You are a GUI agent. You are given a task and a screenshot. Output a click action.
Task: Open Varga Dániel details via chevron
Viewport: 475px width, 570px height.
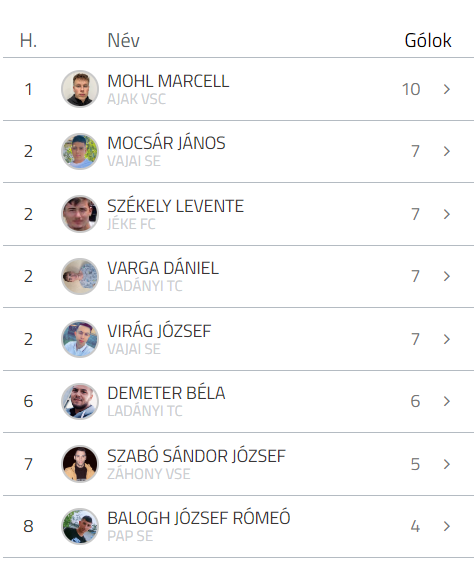click(447, 276)
